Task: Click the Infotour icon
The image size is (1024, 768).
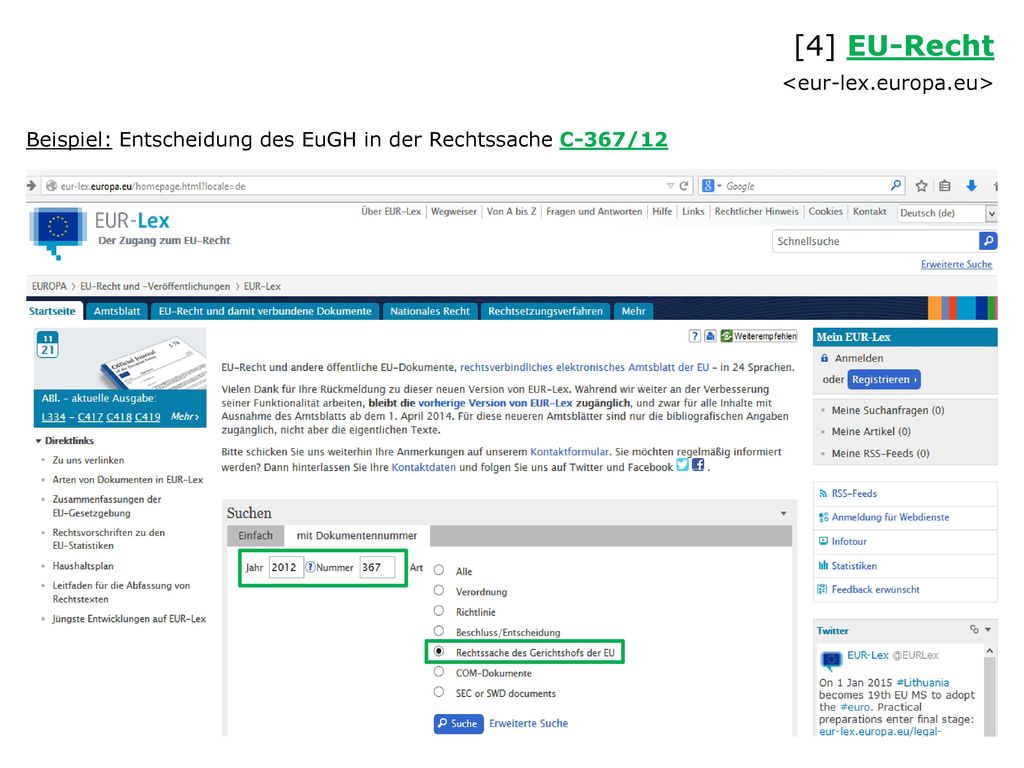Action: click(823, 541)
